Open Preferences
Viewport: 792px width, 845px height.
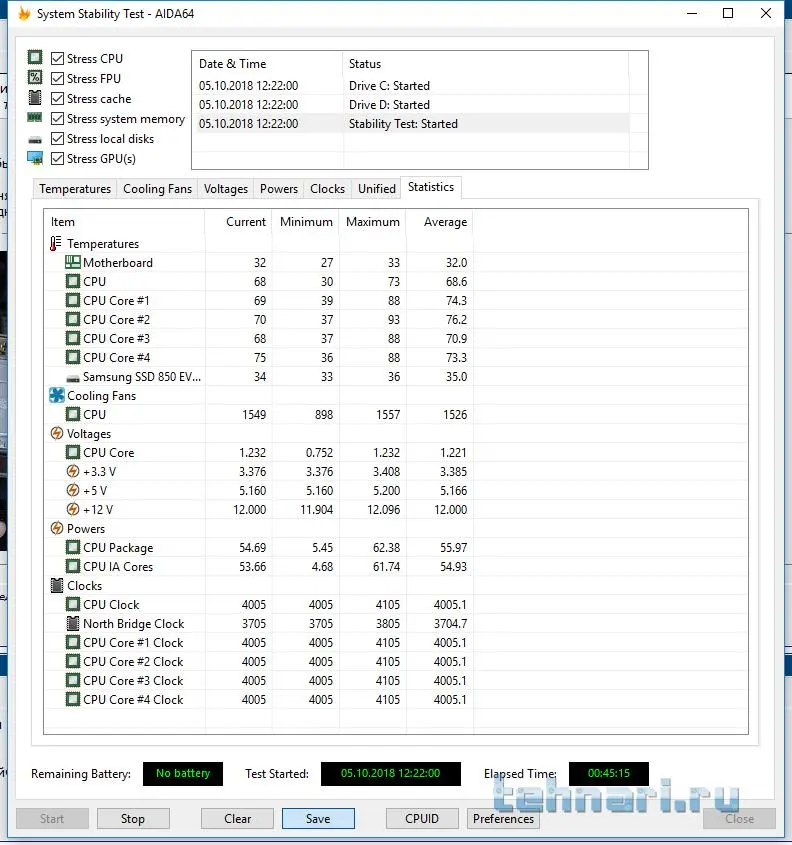pos(503,819)
